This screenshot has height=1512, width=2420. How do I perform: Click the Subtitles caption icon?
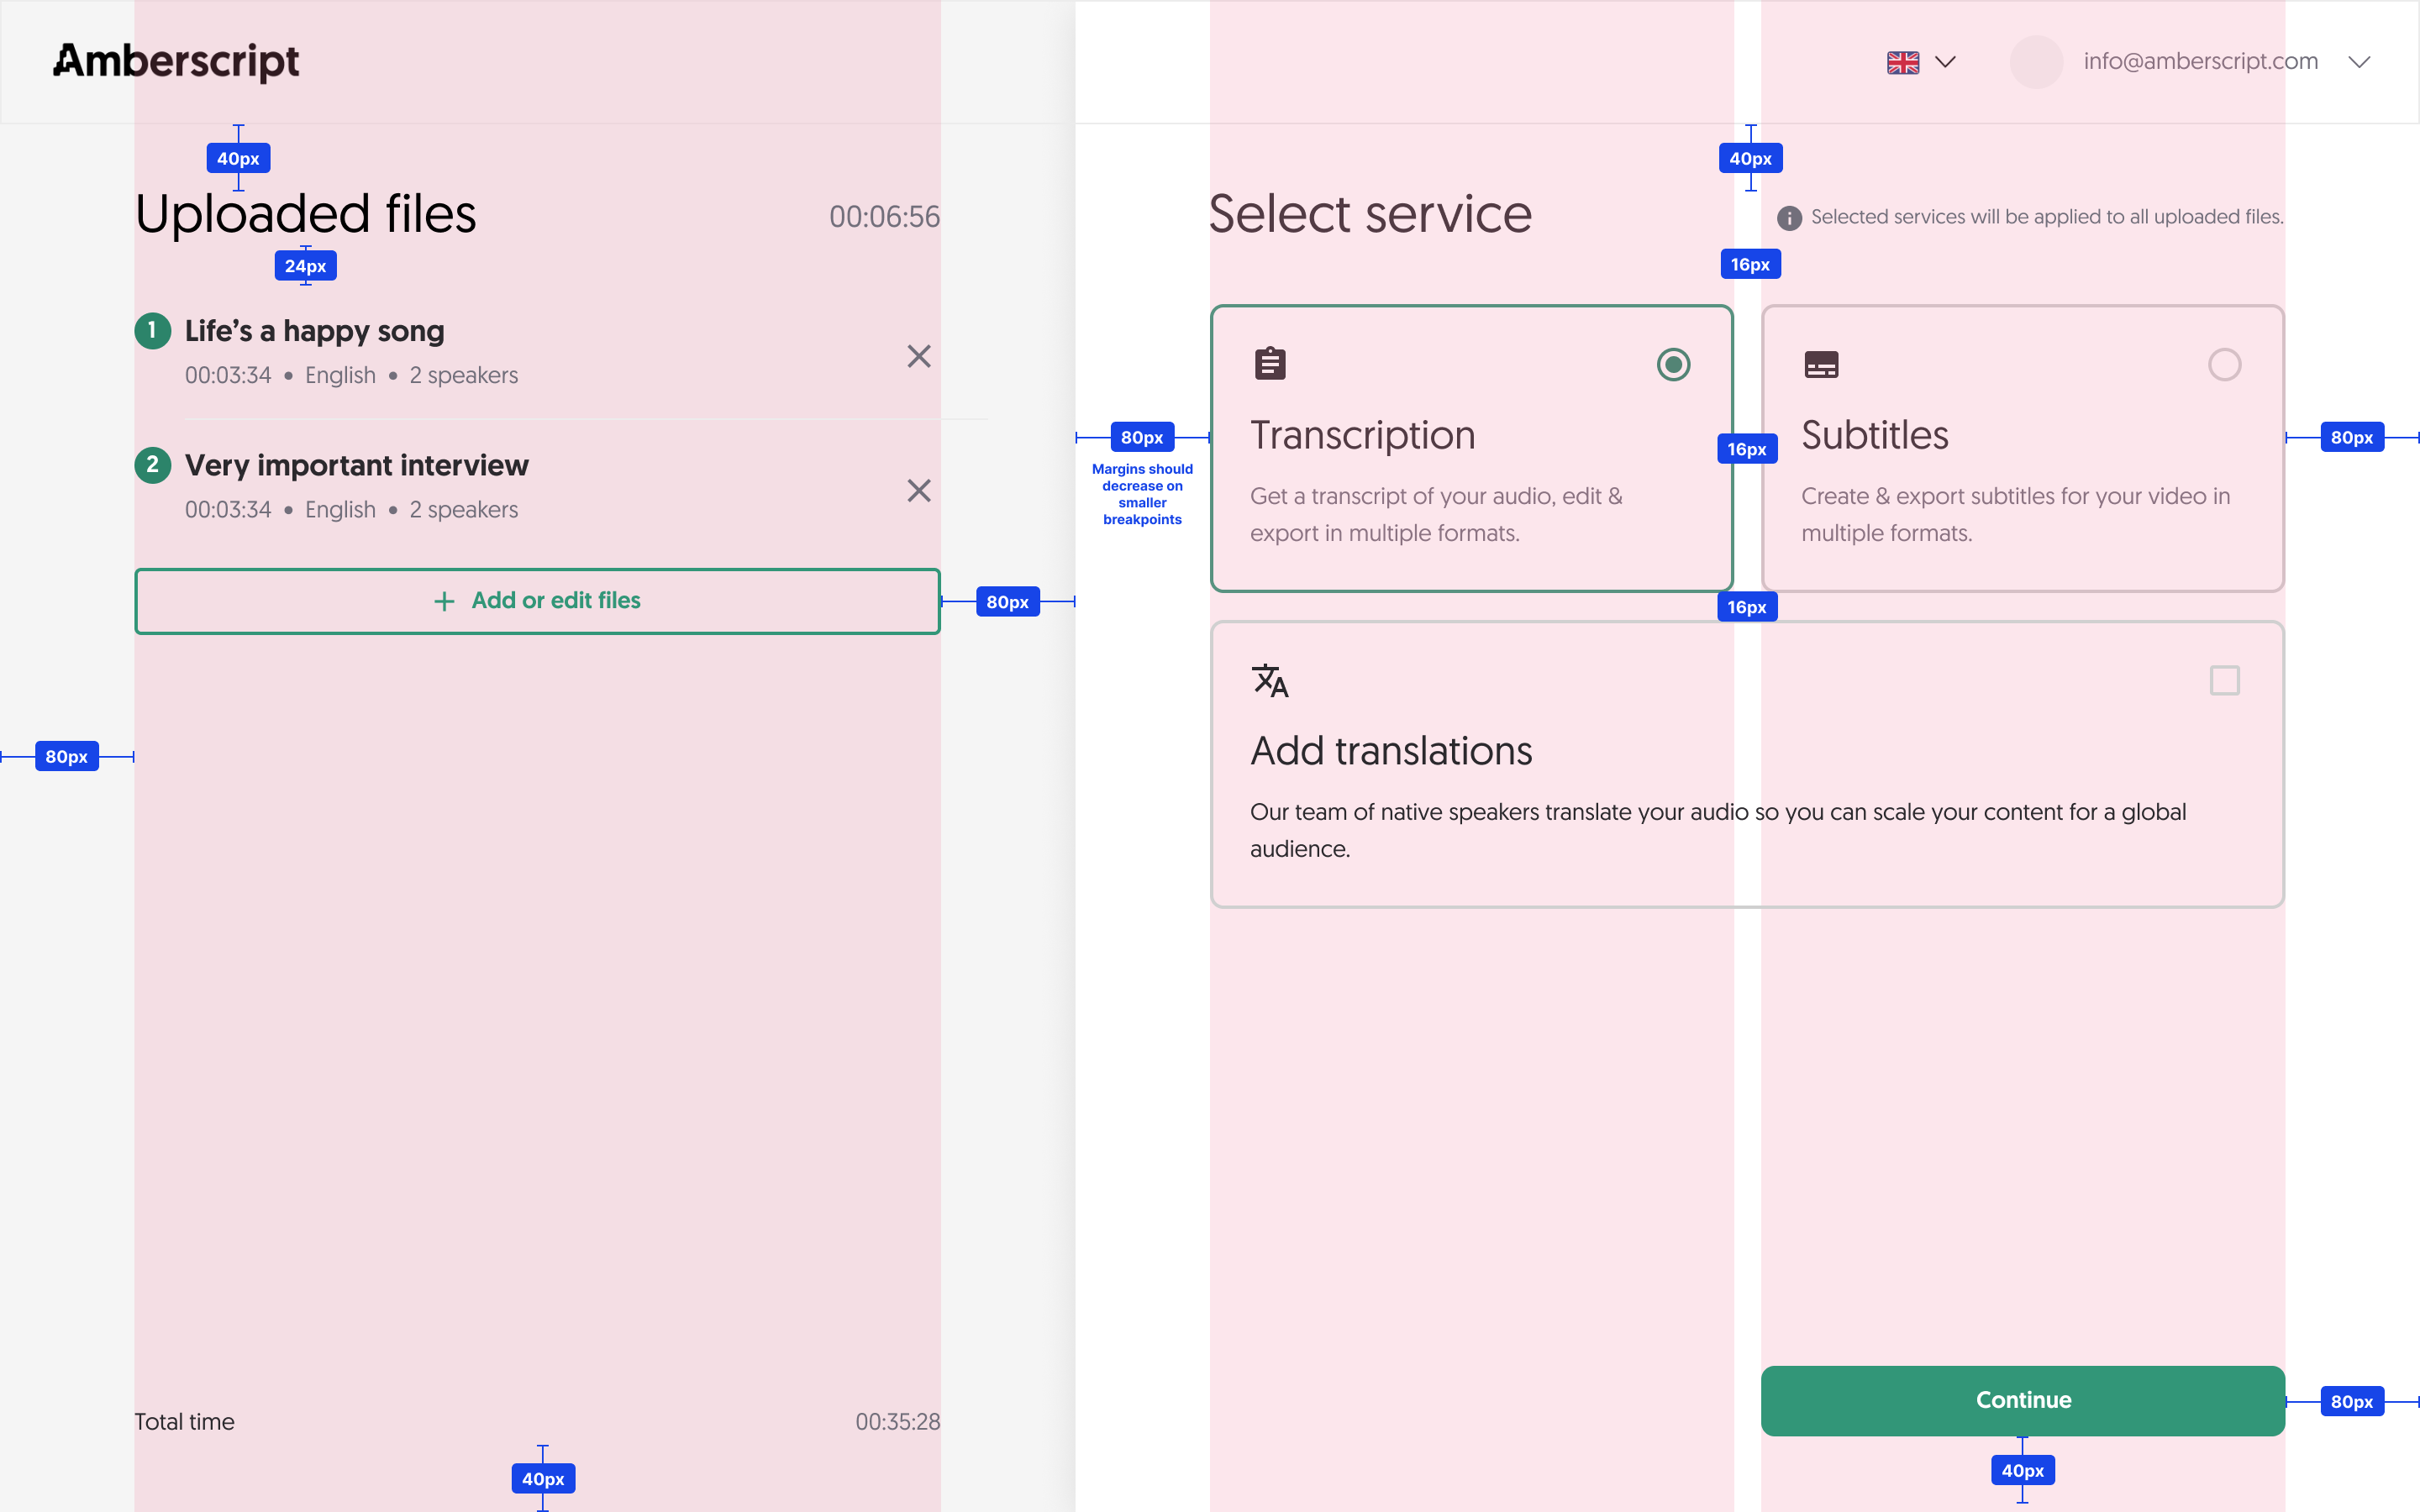(x=1821, y=364)
